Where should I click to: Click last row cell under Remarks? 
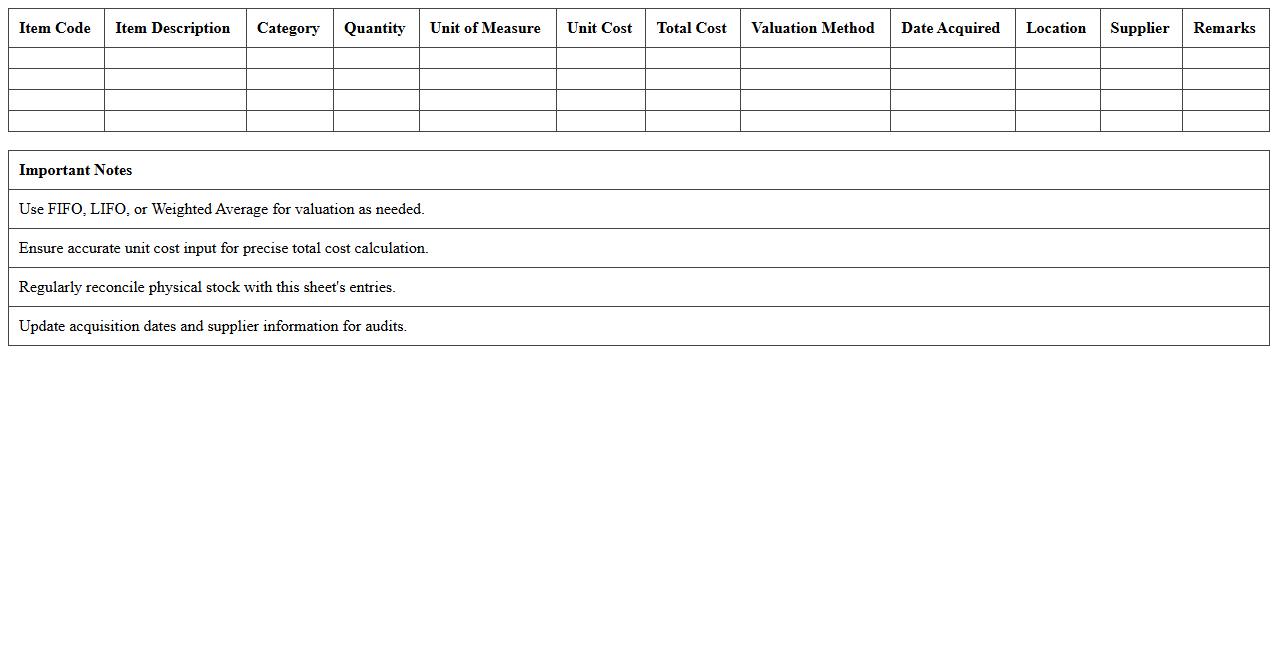click(x=1225, y=121)
